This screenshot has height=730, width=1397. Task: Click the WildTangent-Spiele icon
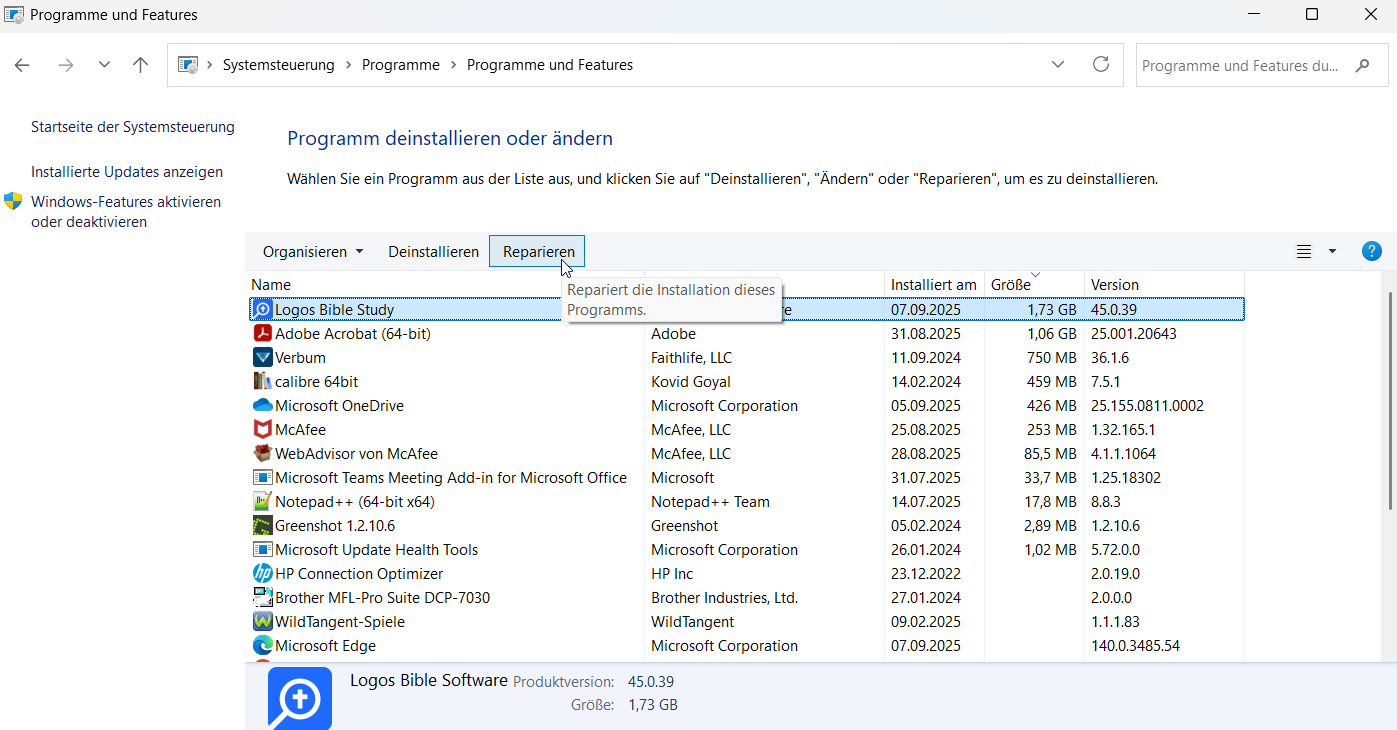point(262,621)
